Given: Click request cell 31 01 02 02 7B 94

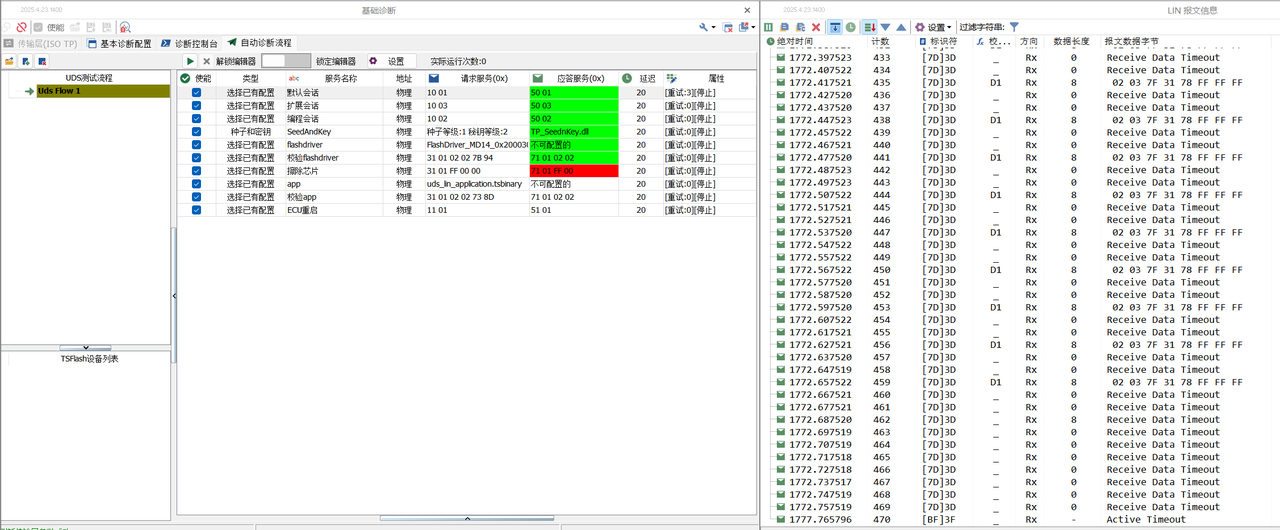Looking at the screenshot, I should pyautogui.click(x=475, y=157).
